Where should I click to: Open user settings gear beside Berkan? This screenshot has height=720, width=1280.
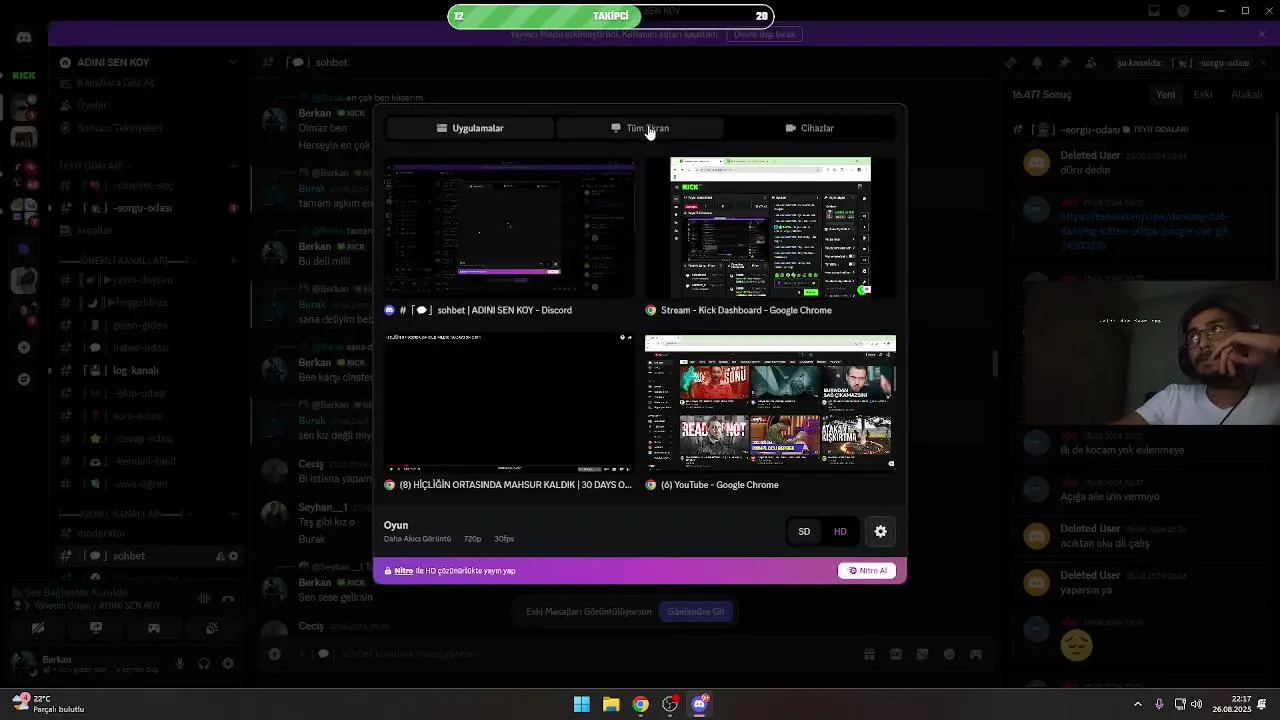point(228,663)
